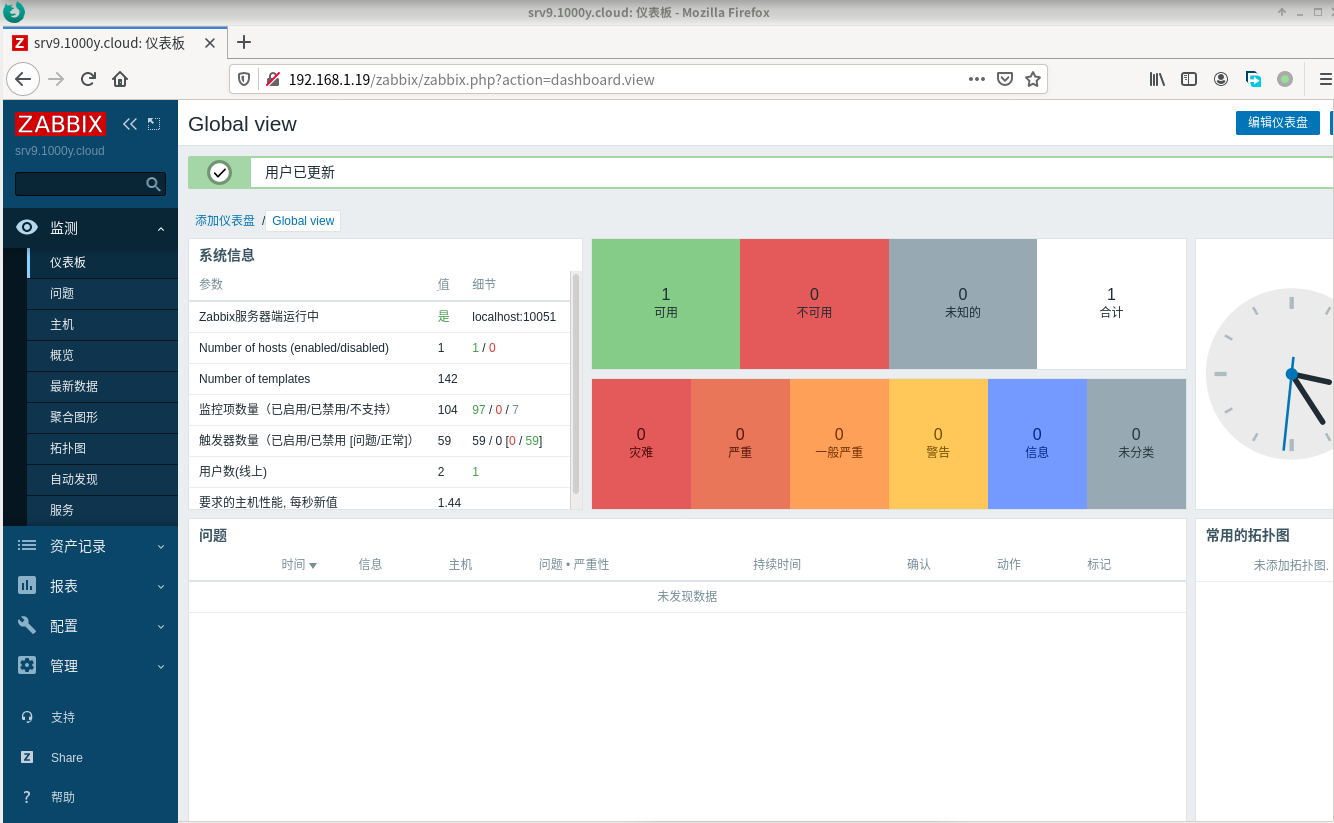Image resolution: width=1334 pixels, height=823 pixels.
Task: Open the 监测 (Monitoring) eye icon in sidebar
Action: (26, 227)
